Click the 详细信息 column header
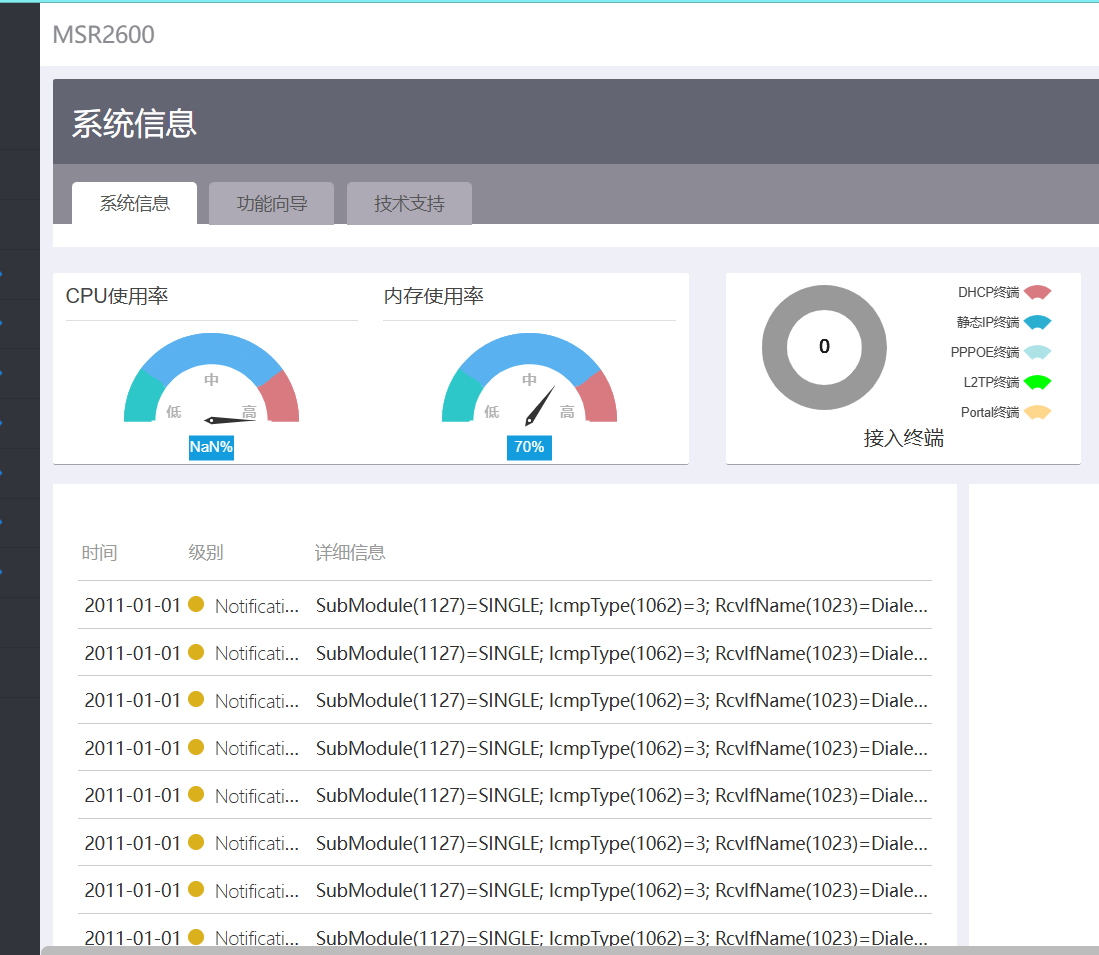 350,553
